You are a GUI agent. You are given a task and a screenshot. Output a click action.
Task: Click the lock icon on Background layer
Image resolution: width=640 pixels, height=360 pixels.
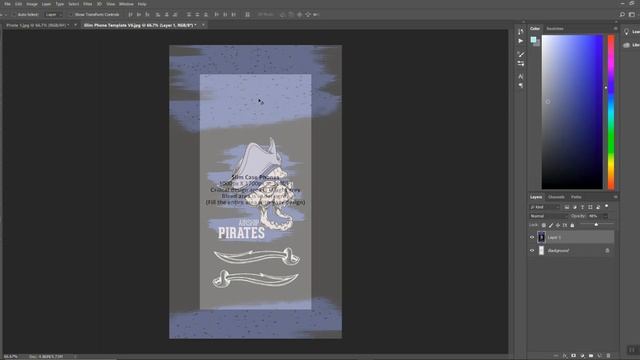click(x=607, y=251)
